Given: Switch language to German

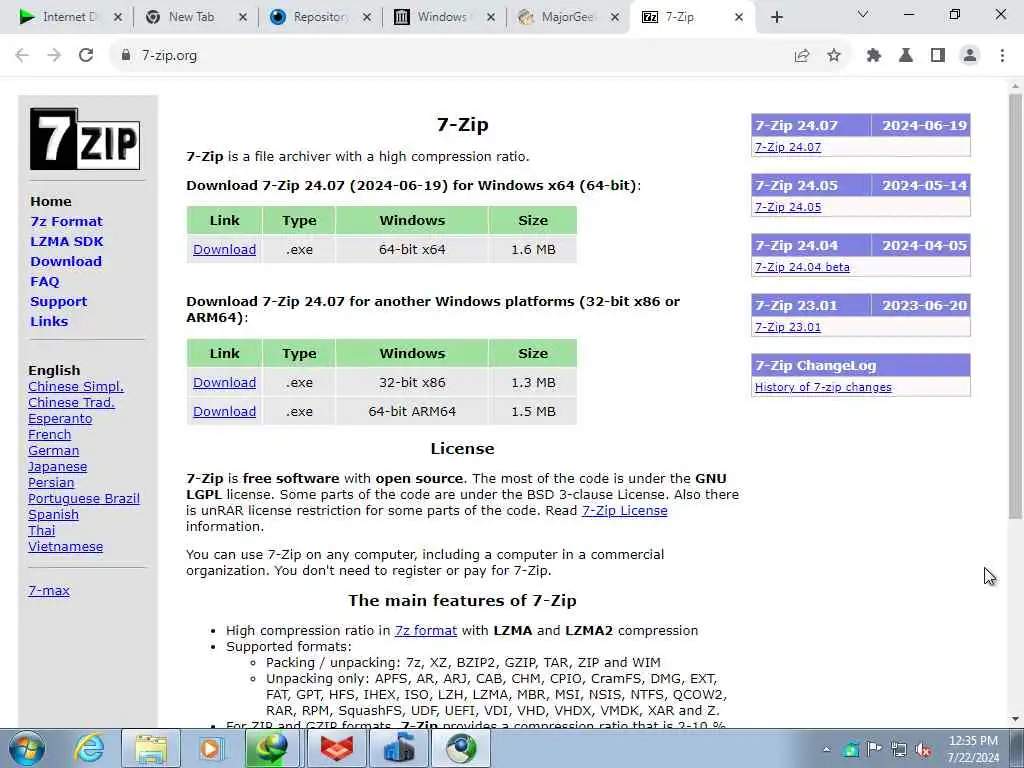Looking at the screenshot, I should tap(54, 451).
